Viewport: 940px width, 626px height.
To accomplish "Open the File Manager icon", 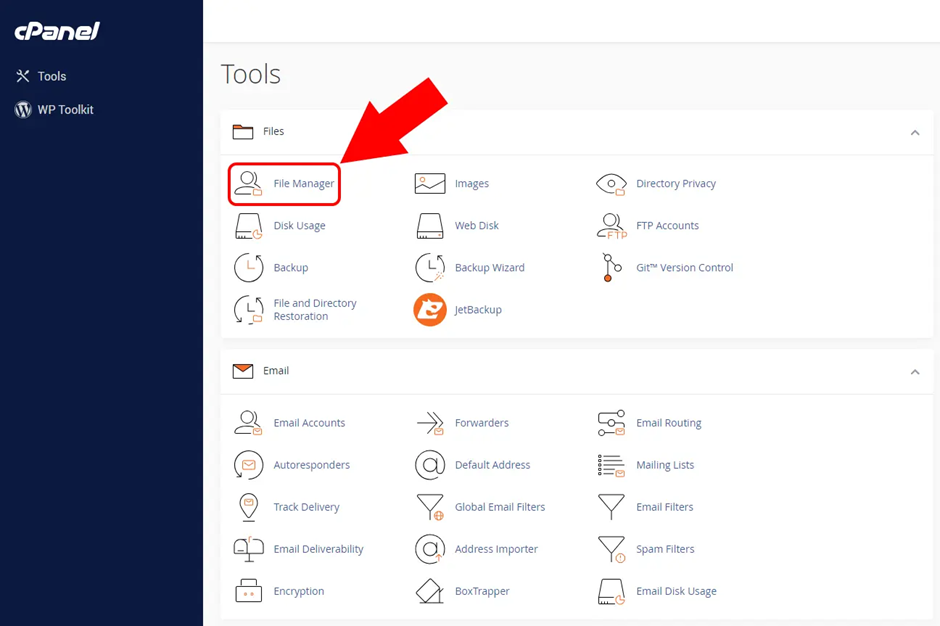I will click(x=248, y=183).
